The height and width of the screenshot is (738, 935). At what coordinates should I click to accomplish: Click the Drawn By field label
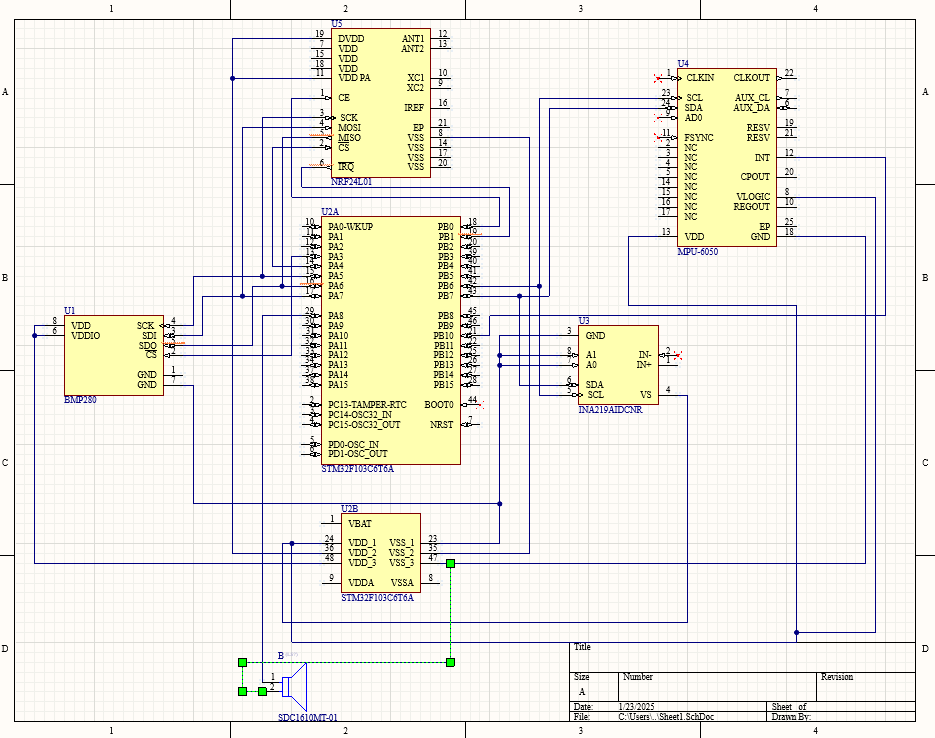click(x=791, y=717)
